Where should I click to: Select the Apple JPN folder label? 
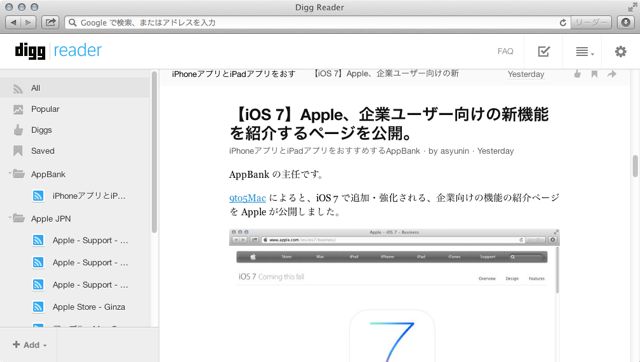tap(51, 219)
